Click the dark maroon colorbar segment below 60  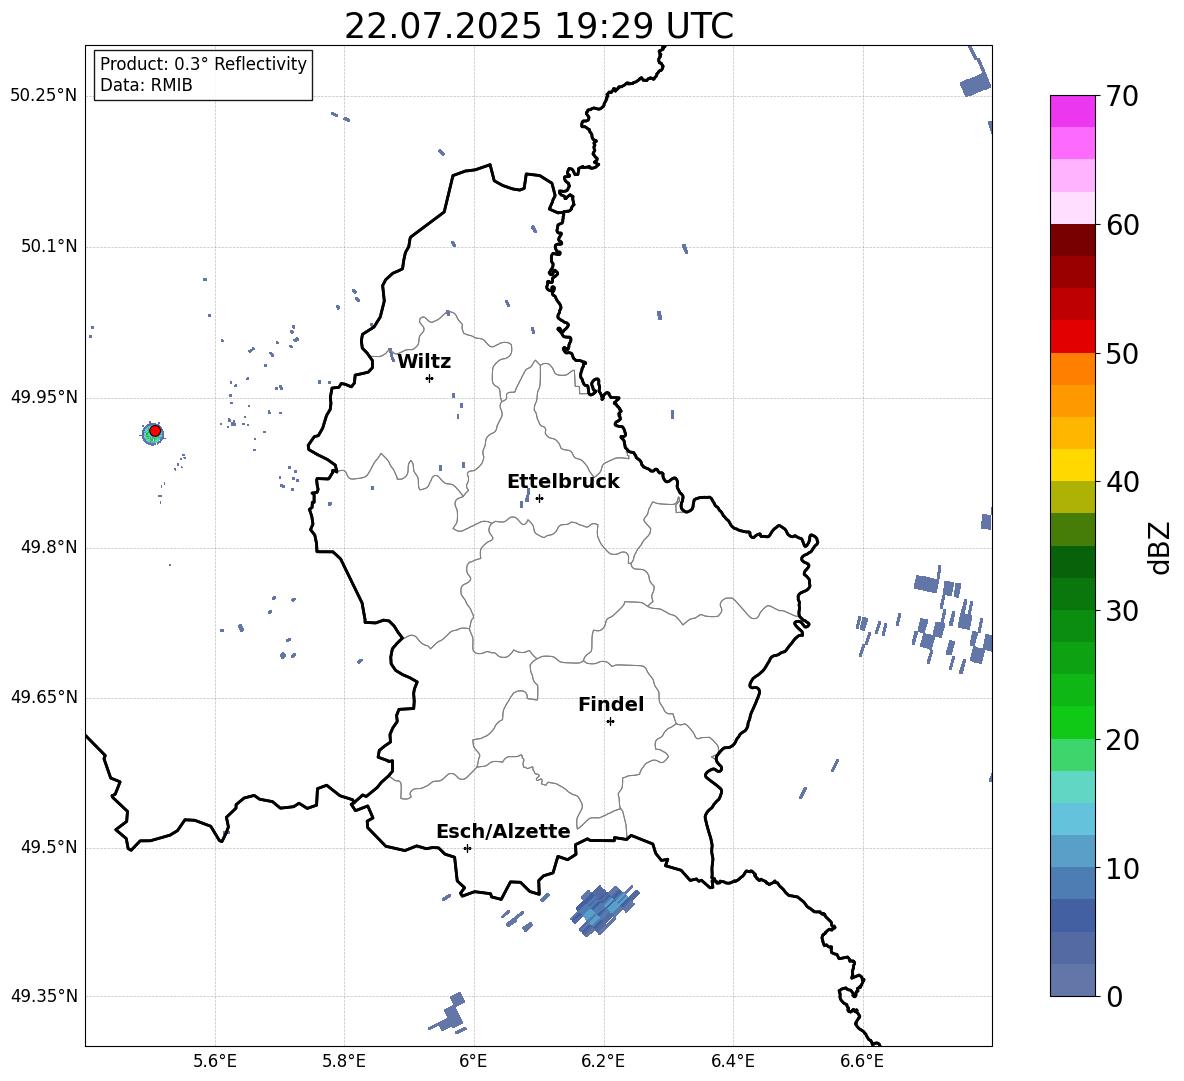click(1072, 240)
